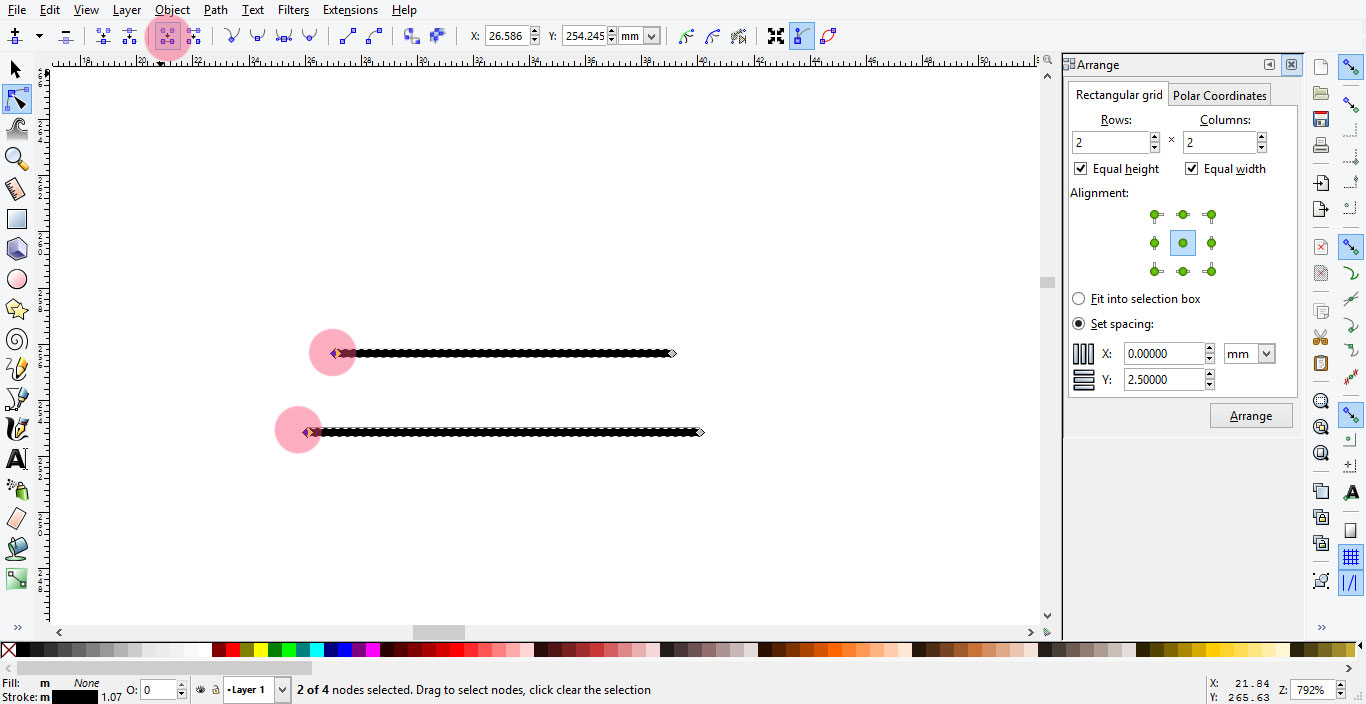
Task: Switch to the Polar Coordinates tab
Action: 1219,96
